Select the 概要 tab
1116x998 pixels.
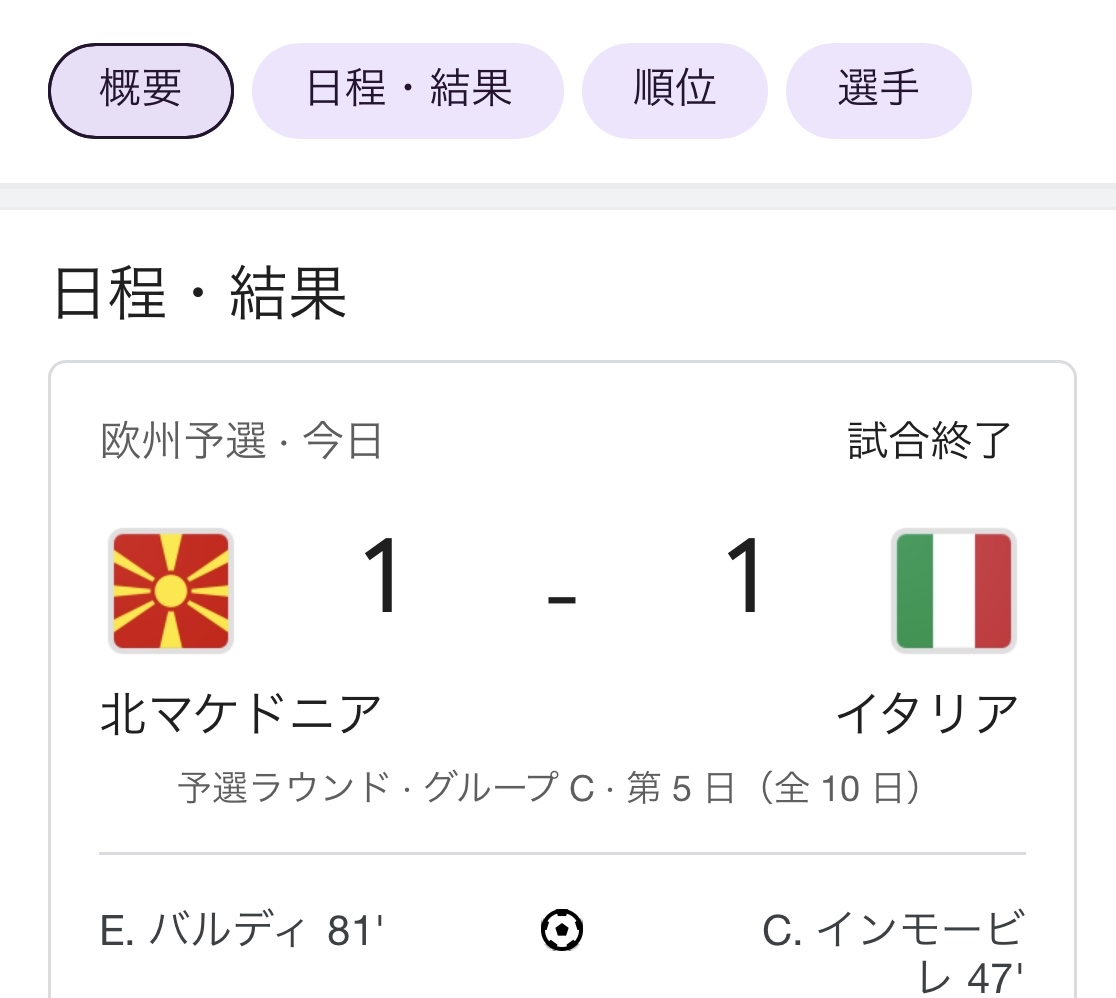click(x=141, y=91)
